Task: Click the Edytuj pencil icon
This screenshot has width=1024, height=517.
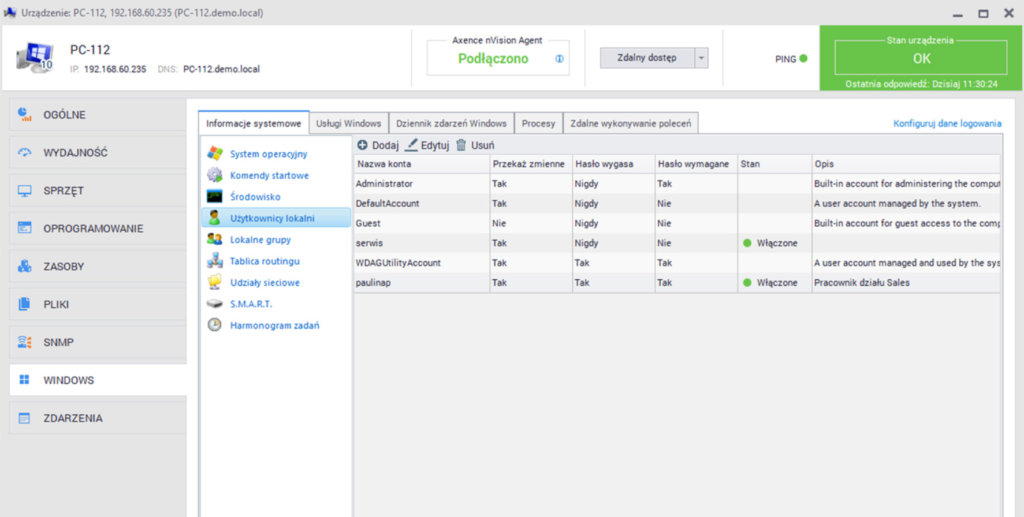Action: coord(411,145)
